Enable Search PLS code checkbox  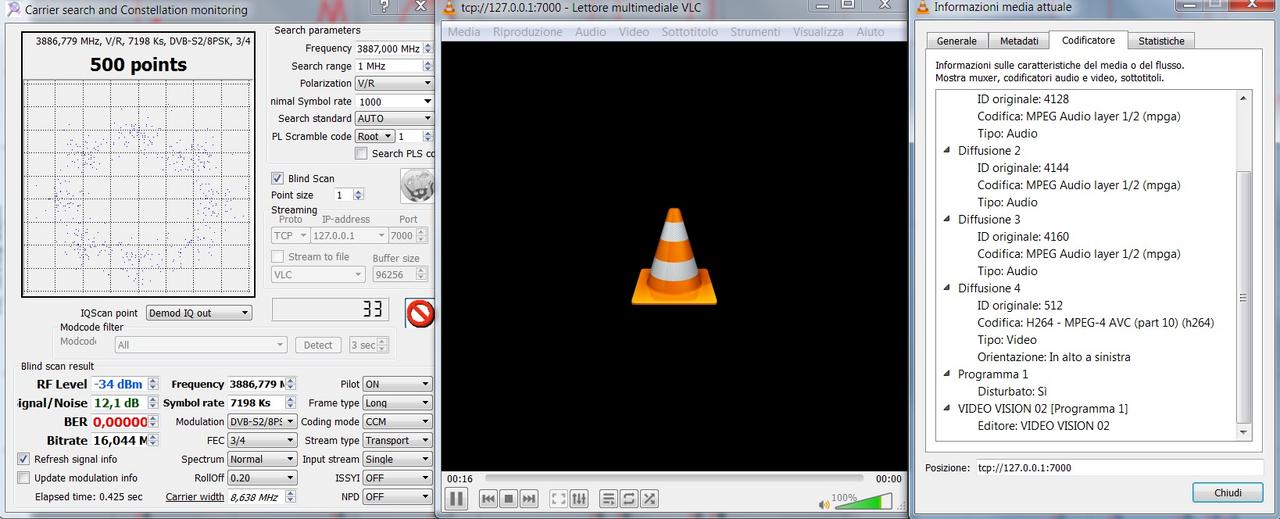coord(361,153)
